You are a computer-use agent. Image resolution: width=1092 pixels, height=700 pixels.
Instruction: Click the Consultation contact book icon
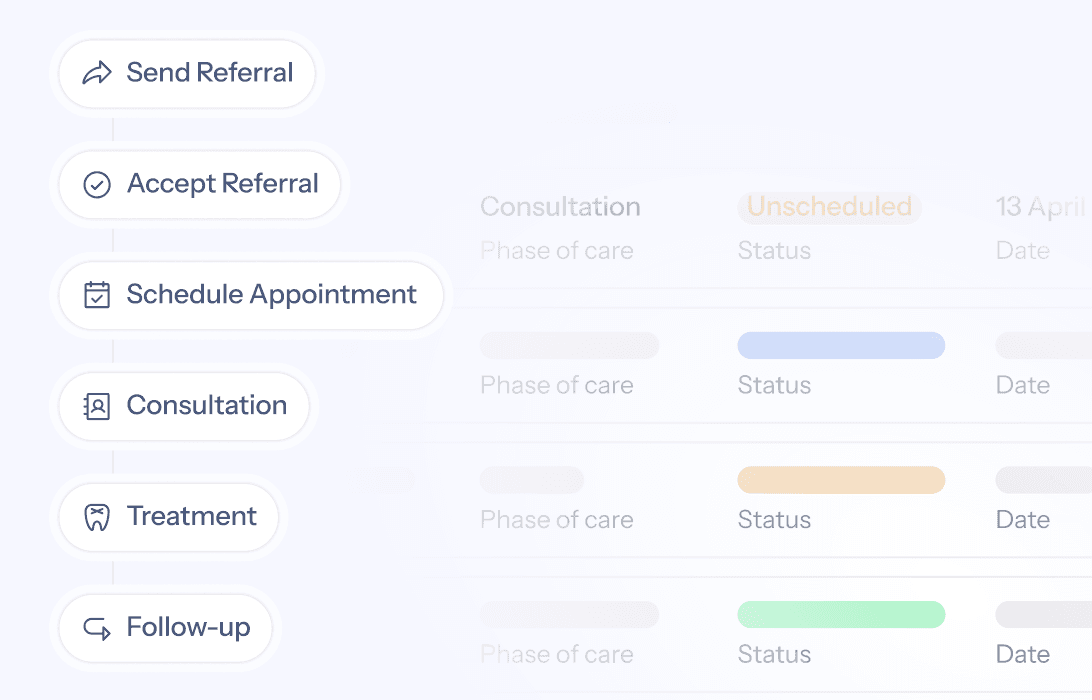click(x=97, y=406)
